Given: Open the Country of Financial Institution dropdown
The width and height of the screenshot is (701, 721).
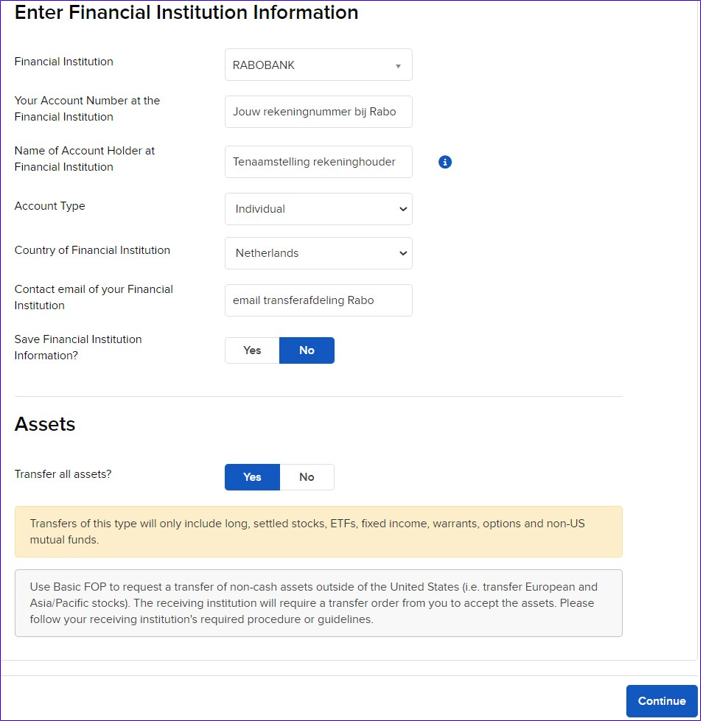Looking at the screenshot, I should 318,253.
